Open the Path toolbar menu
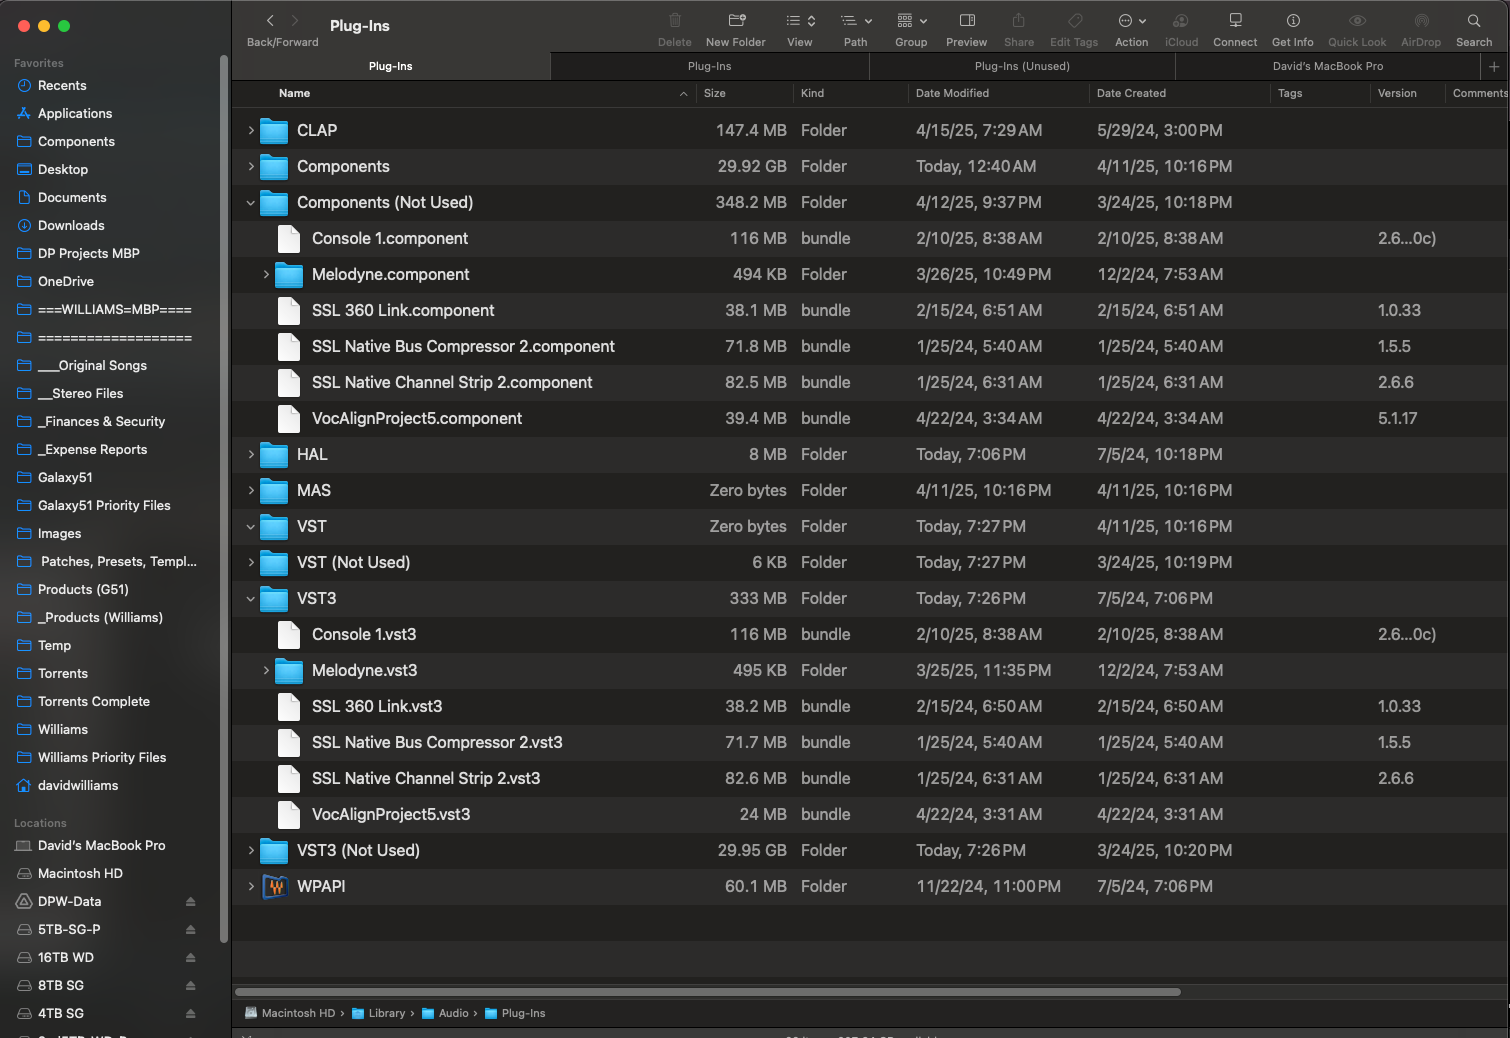 click(x=856, y=21)
